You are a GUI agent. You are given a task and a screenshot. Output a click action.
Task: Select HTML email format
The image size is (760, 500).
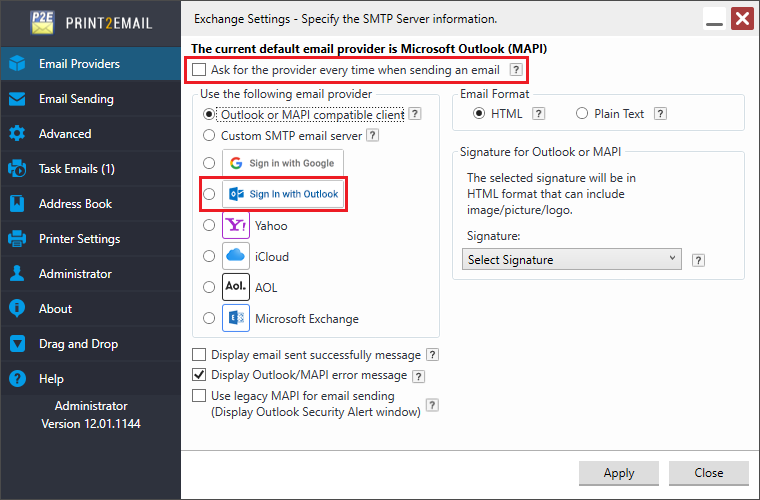[x=479, y=113]
